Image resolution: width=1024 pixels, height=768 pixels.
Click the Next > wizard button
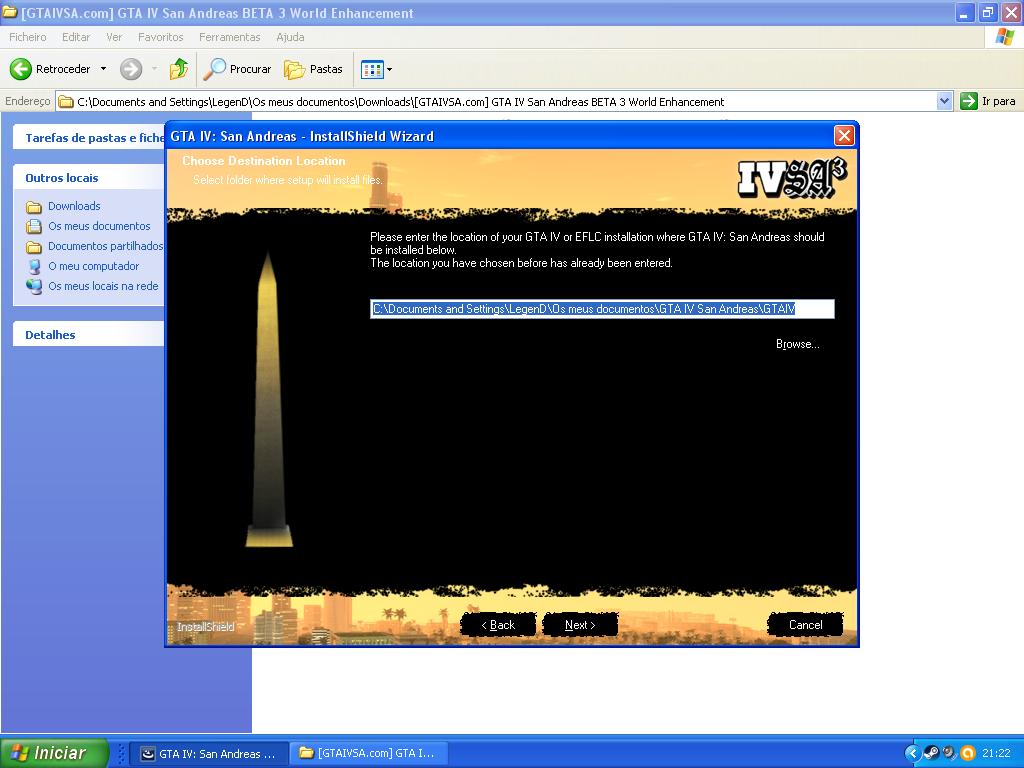(580, 625)
